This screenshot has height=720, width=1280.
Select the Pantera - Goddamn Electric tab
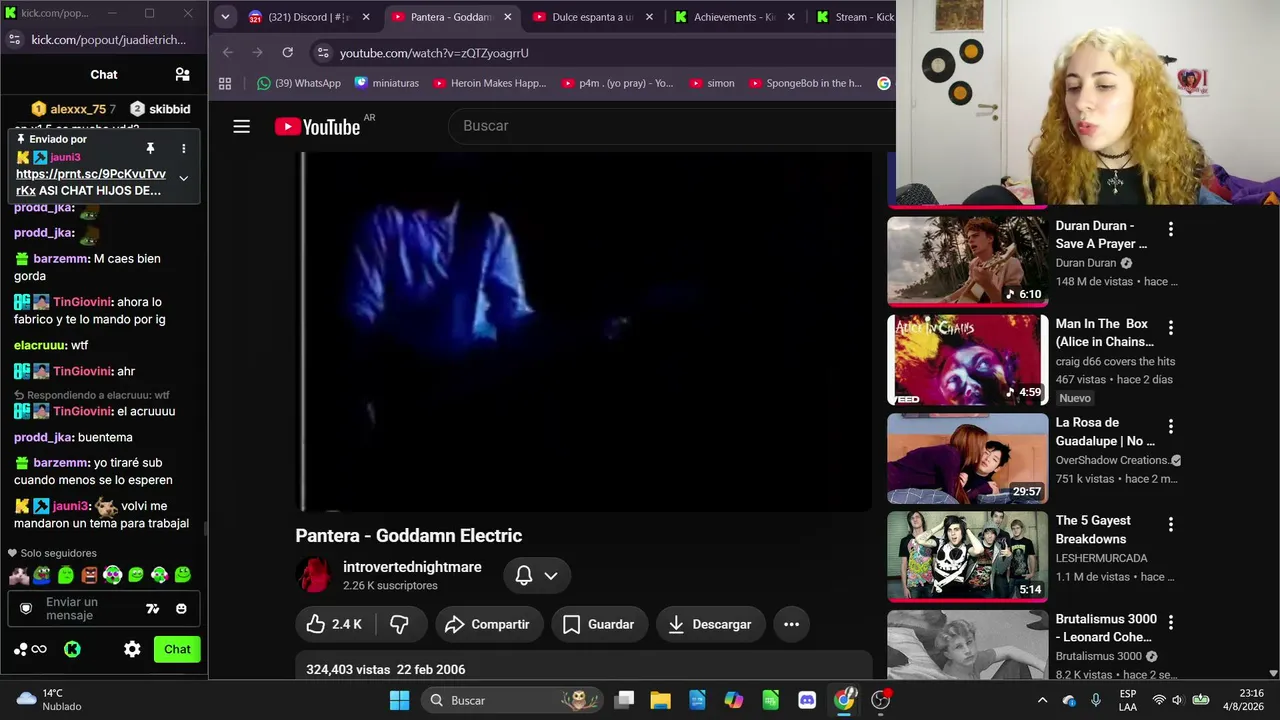point(451,17)
